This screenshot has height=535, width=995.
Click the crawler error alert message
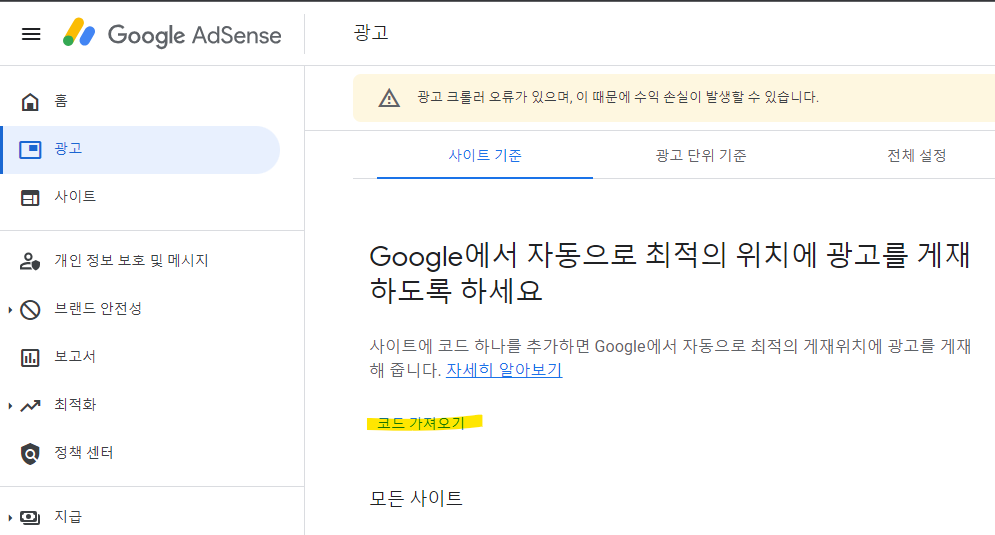(617, 97)
